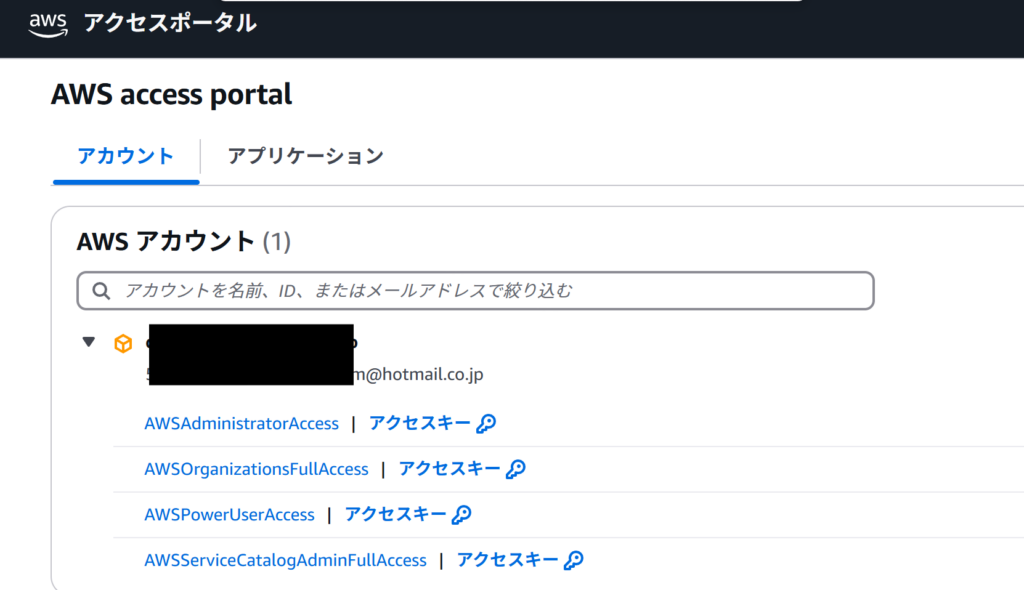Switch to the アカウント tab
1024x590 pixels.
coord(125,156)
